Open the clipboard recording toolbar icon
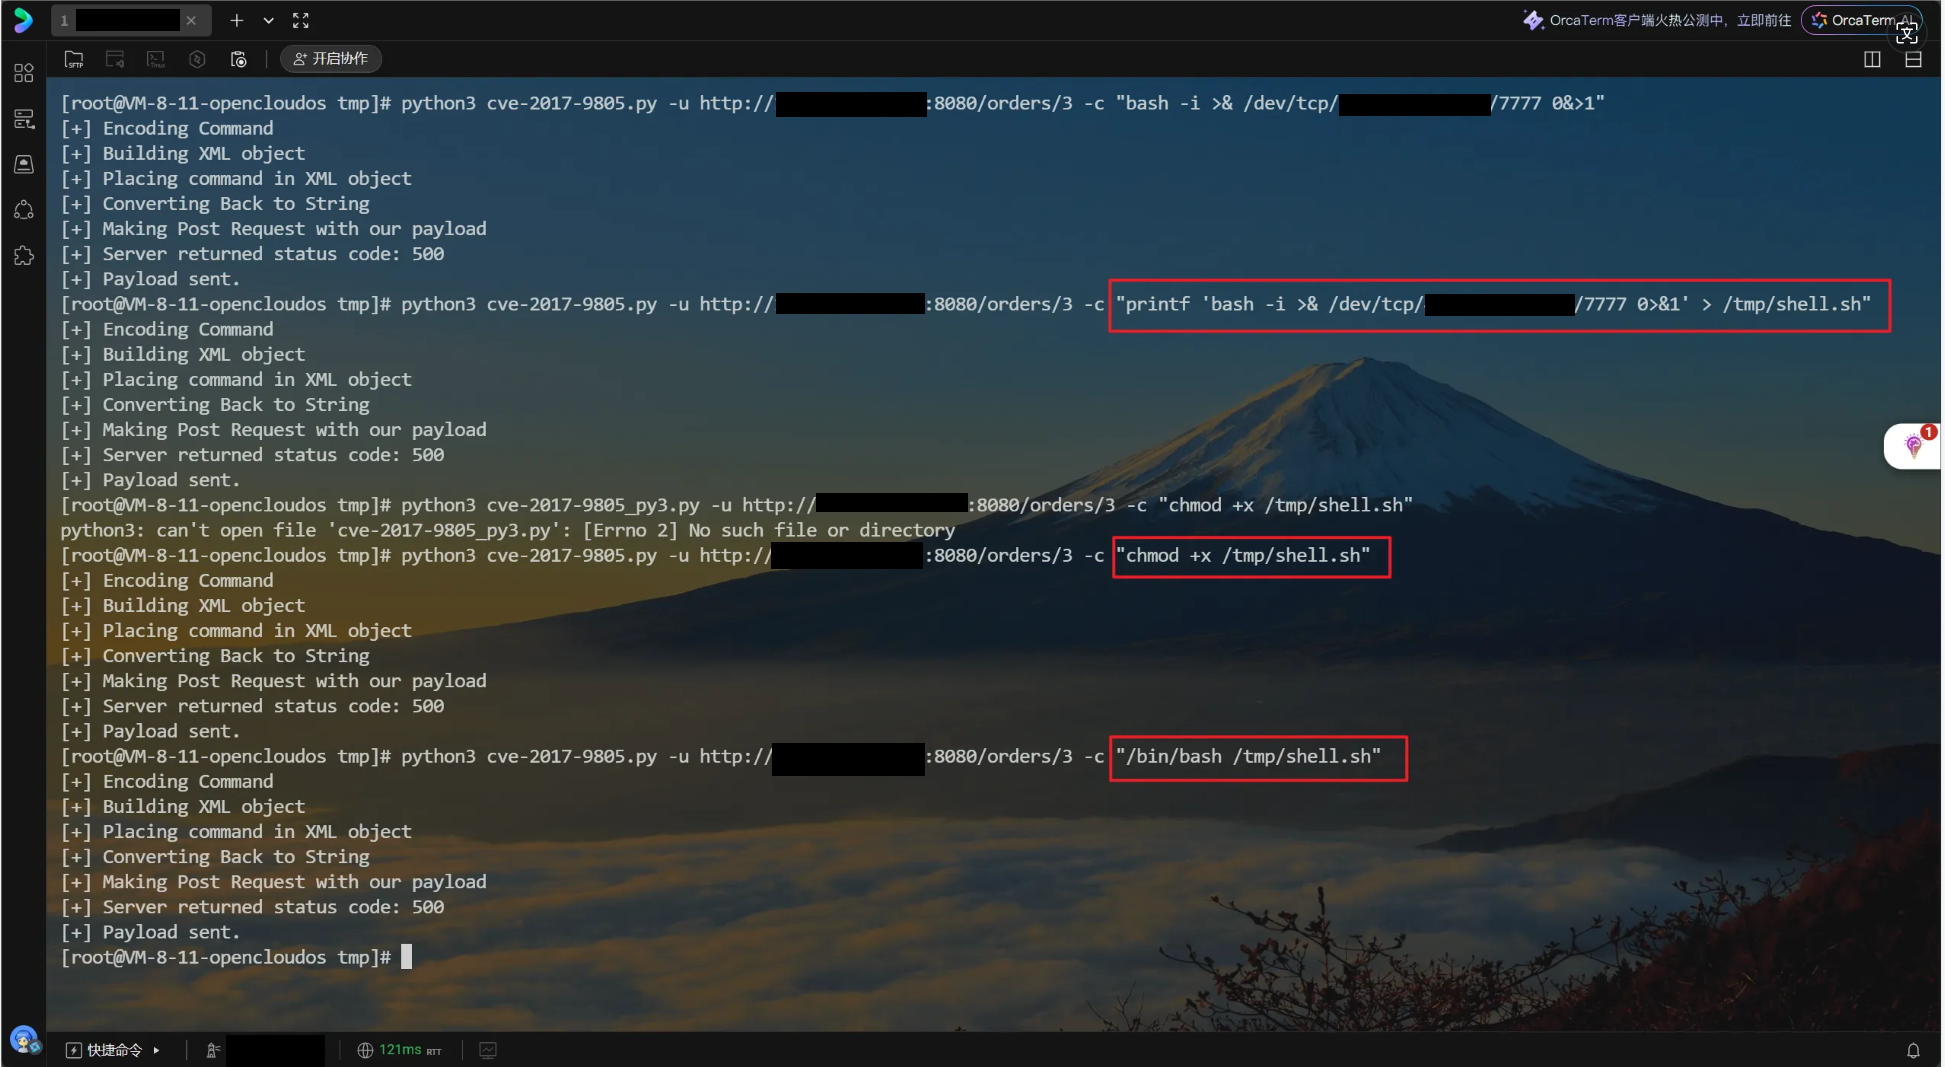This screenshot has height=1067, width=1945. coord(238,59)
